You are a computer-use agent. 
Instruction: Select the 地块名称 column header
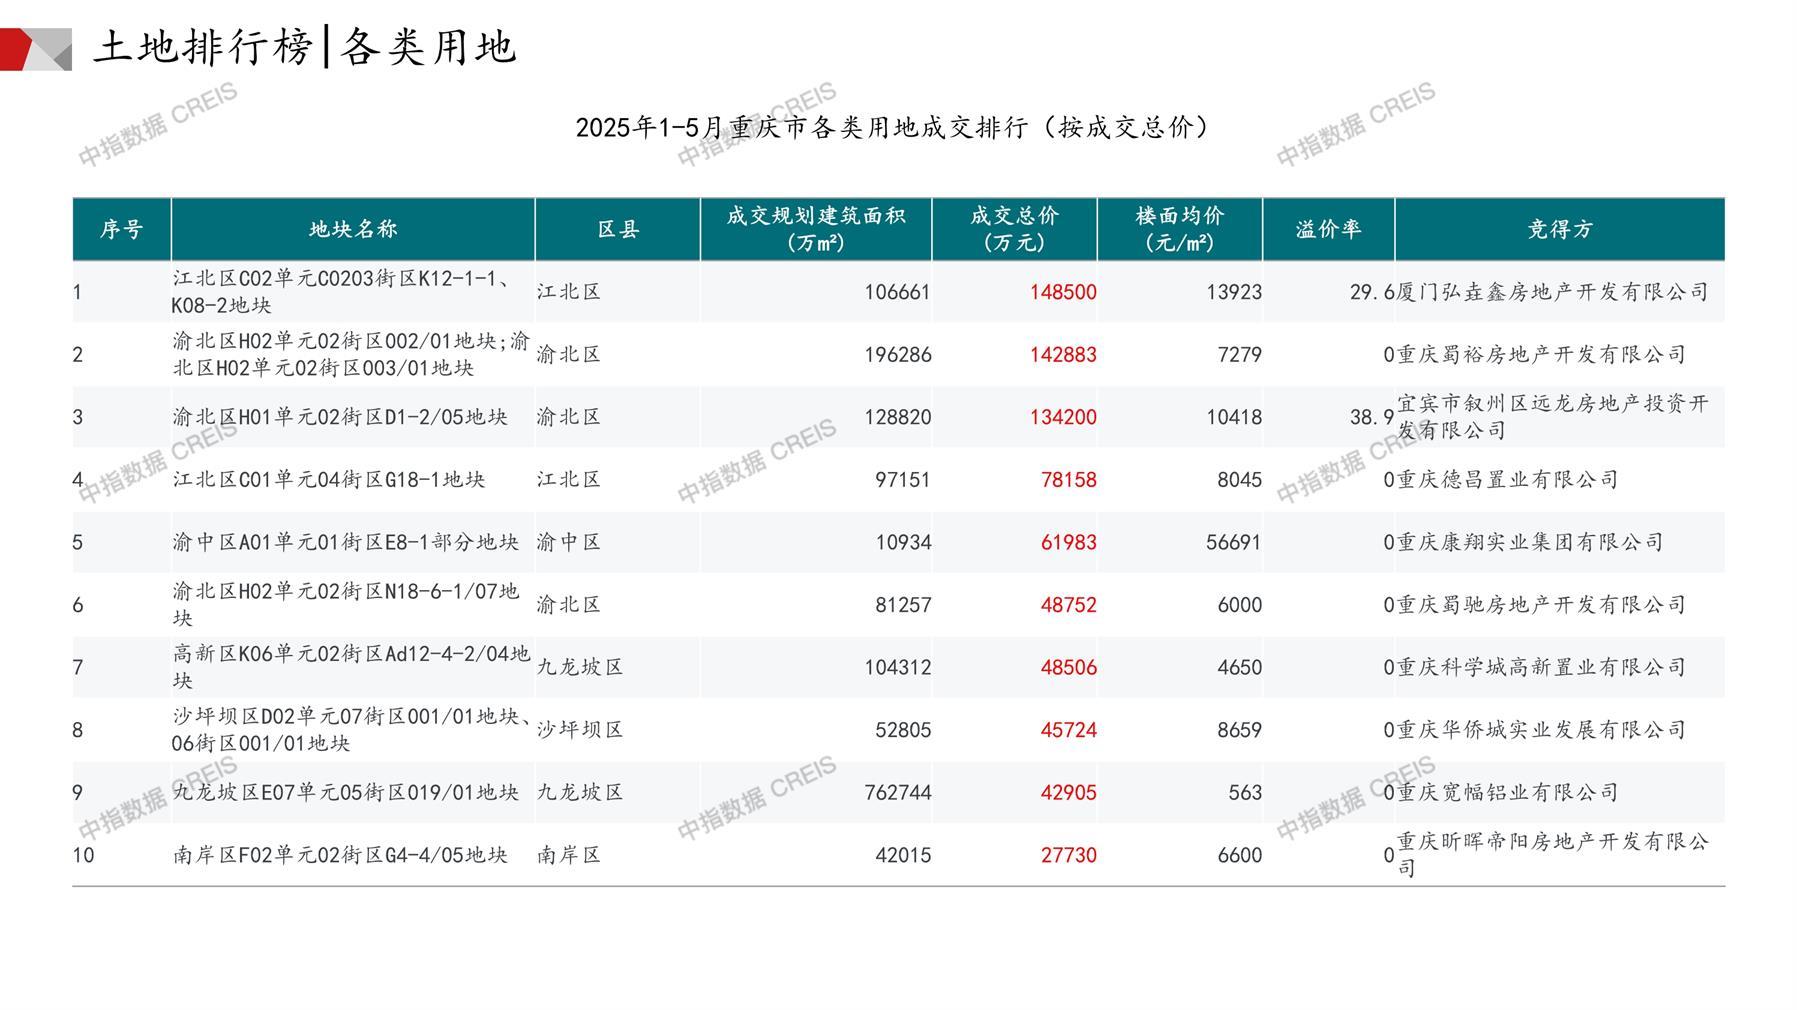[353, 229]
